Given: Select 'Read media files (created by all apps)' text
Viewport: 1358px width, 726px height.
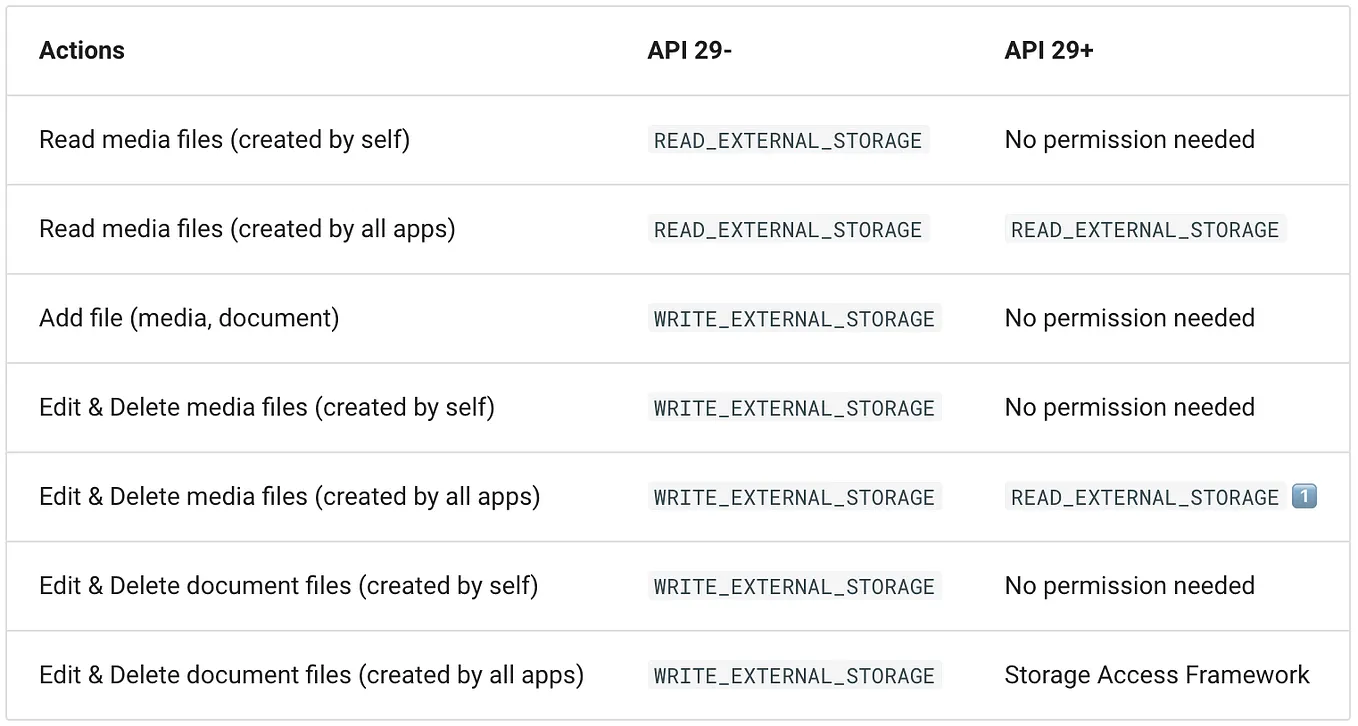Looking at the screenshot, I should pyautogui.click(x=247, y=229).
